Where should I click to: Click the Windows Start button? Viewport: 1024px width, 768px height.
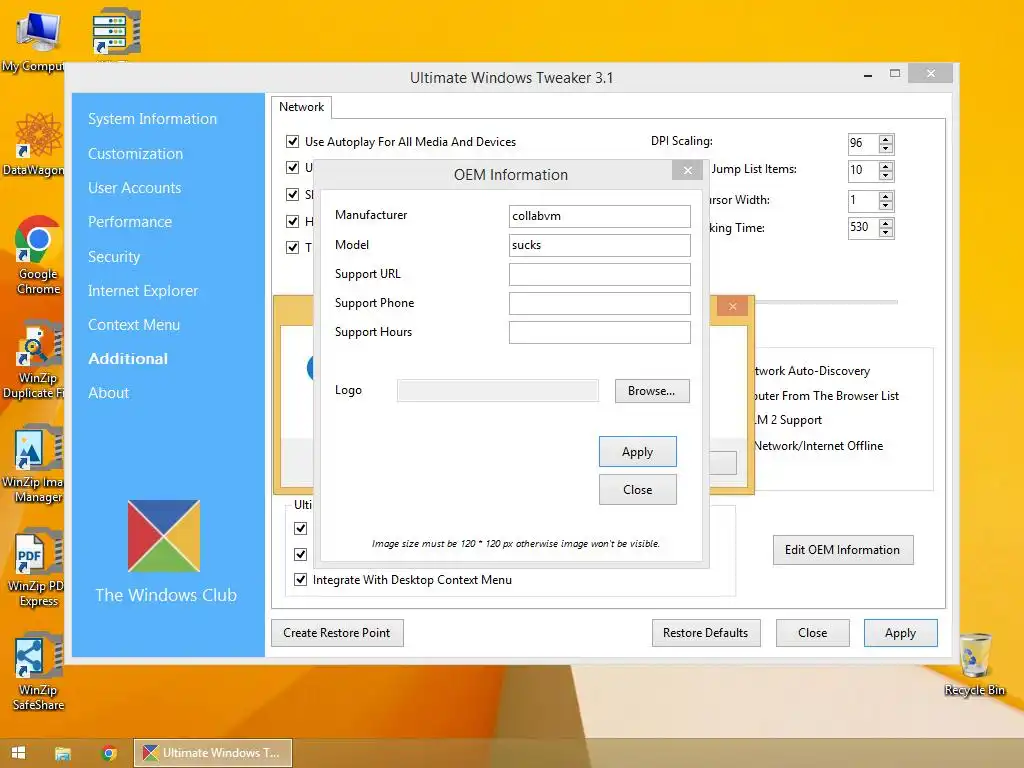click(x=18, y=753)
